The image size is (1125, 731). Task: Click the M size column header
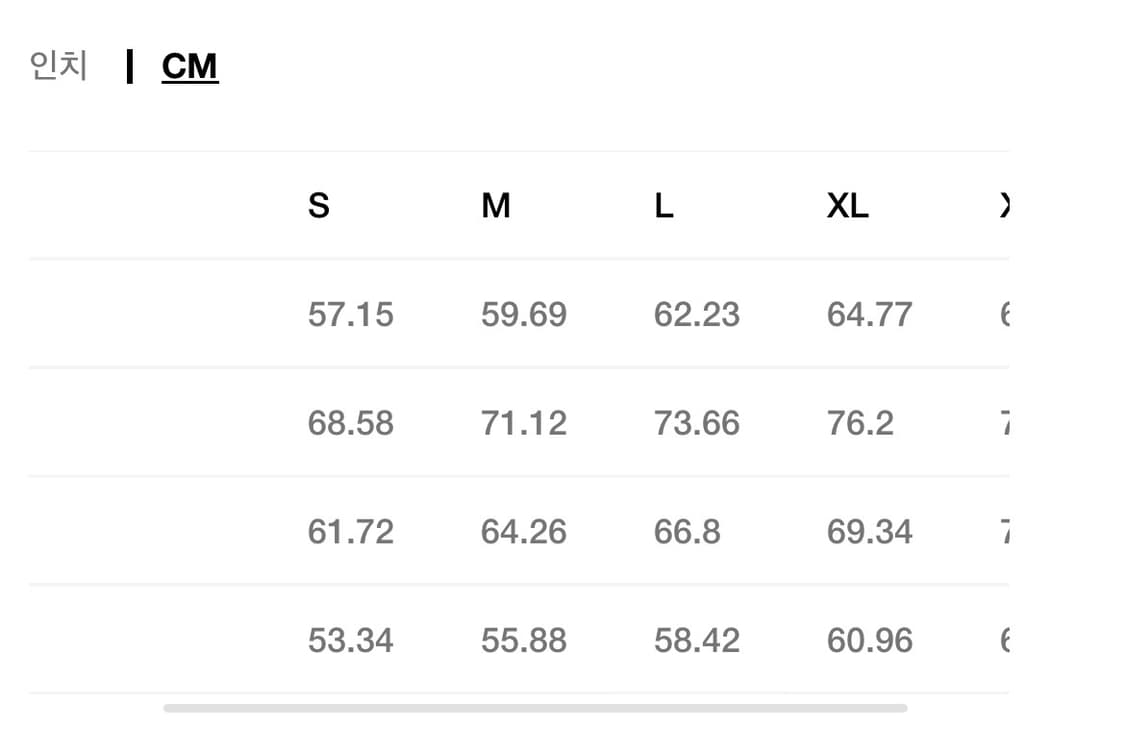coord(495,206)
